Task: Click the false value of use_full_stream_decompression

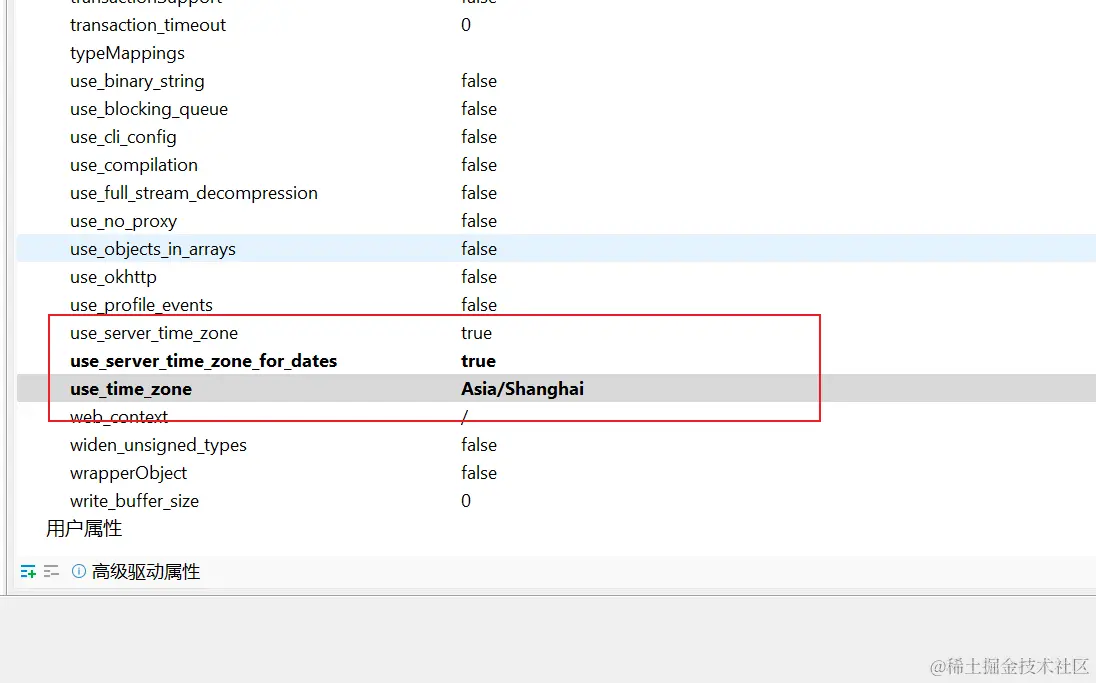Action: click(479, 193)
